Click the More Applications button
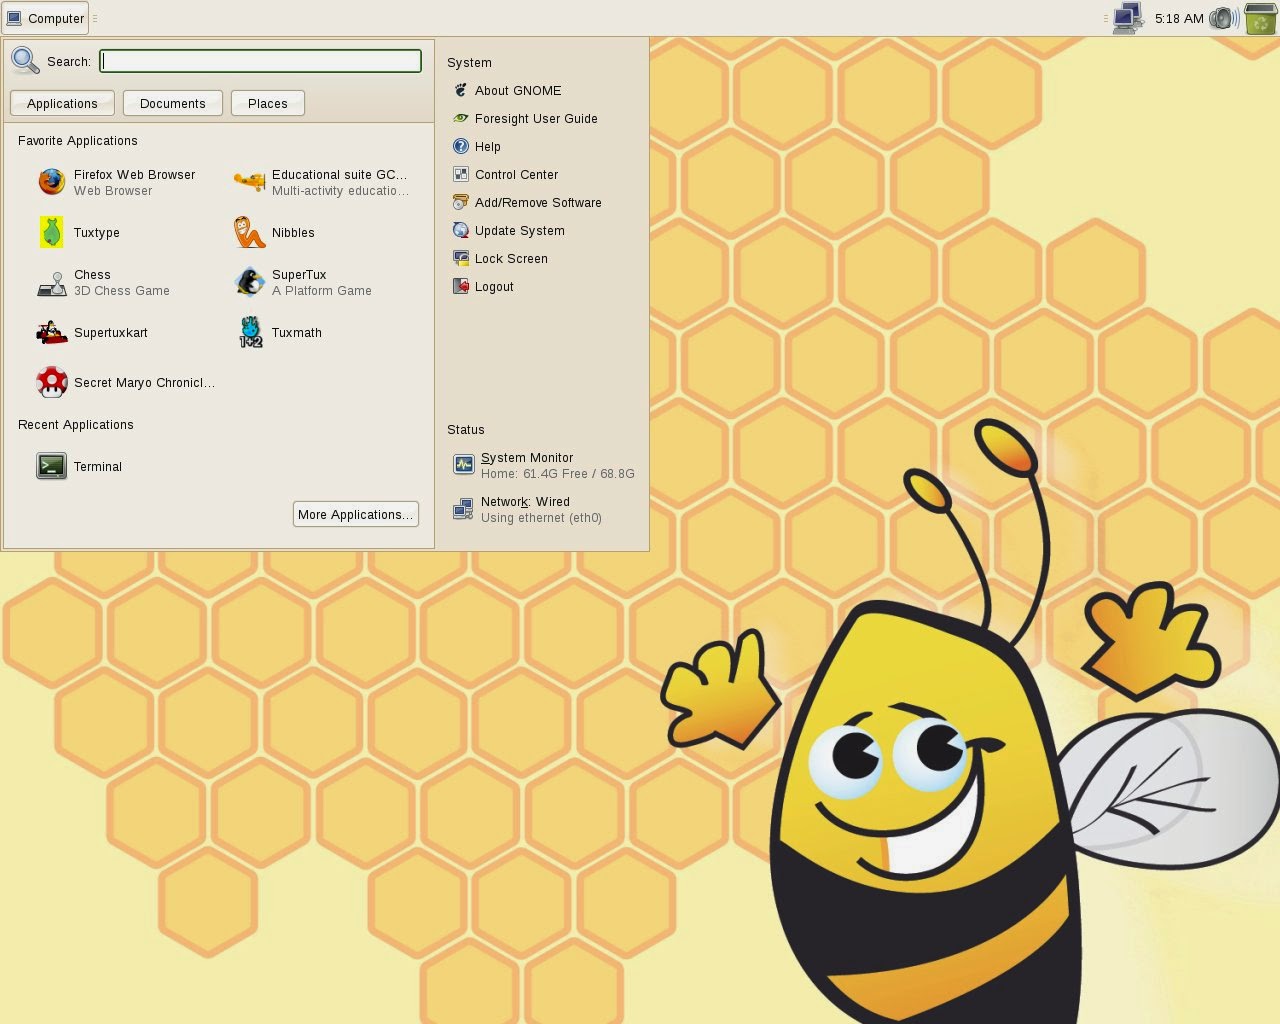Screen dimensions: 1280x1024 [x=355, y=514]
